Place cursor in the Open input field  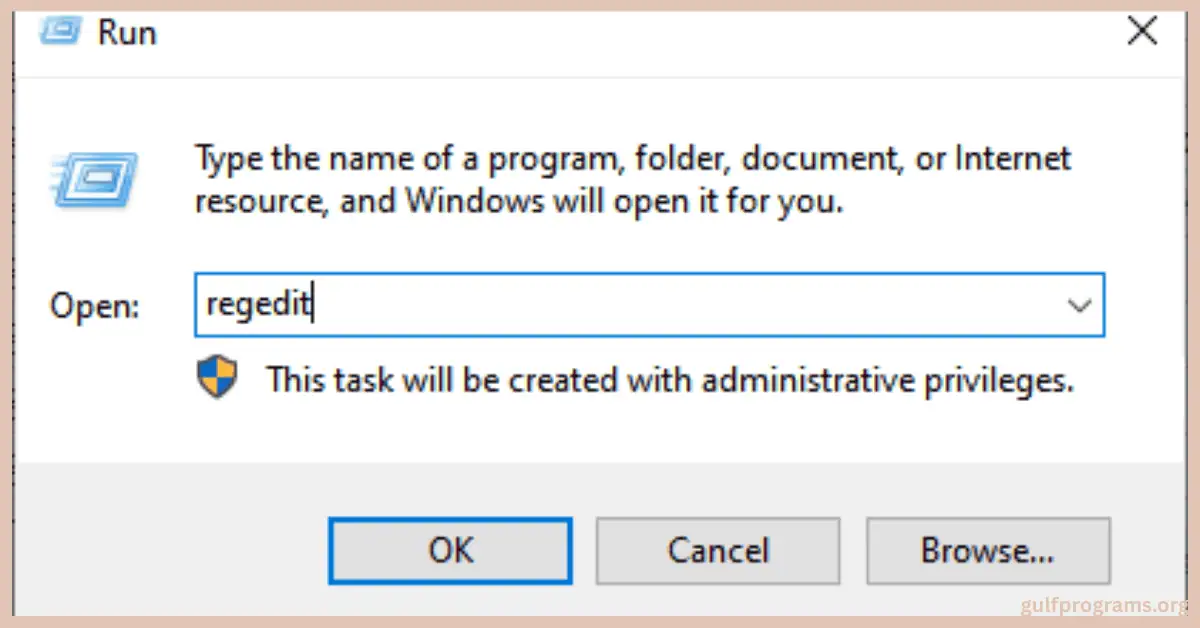(x=600, y=305)
